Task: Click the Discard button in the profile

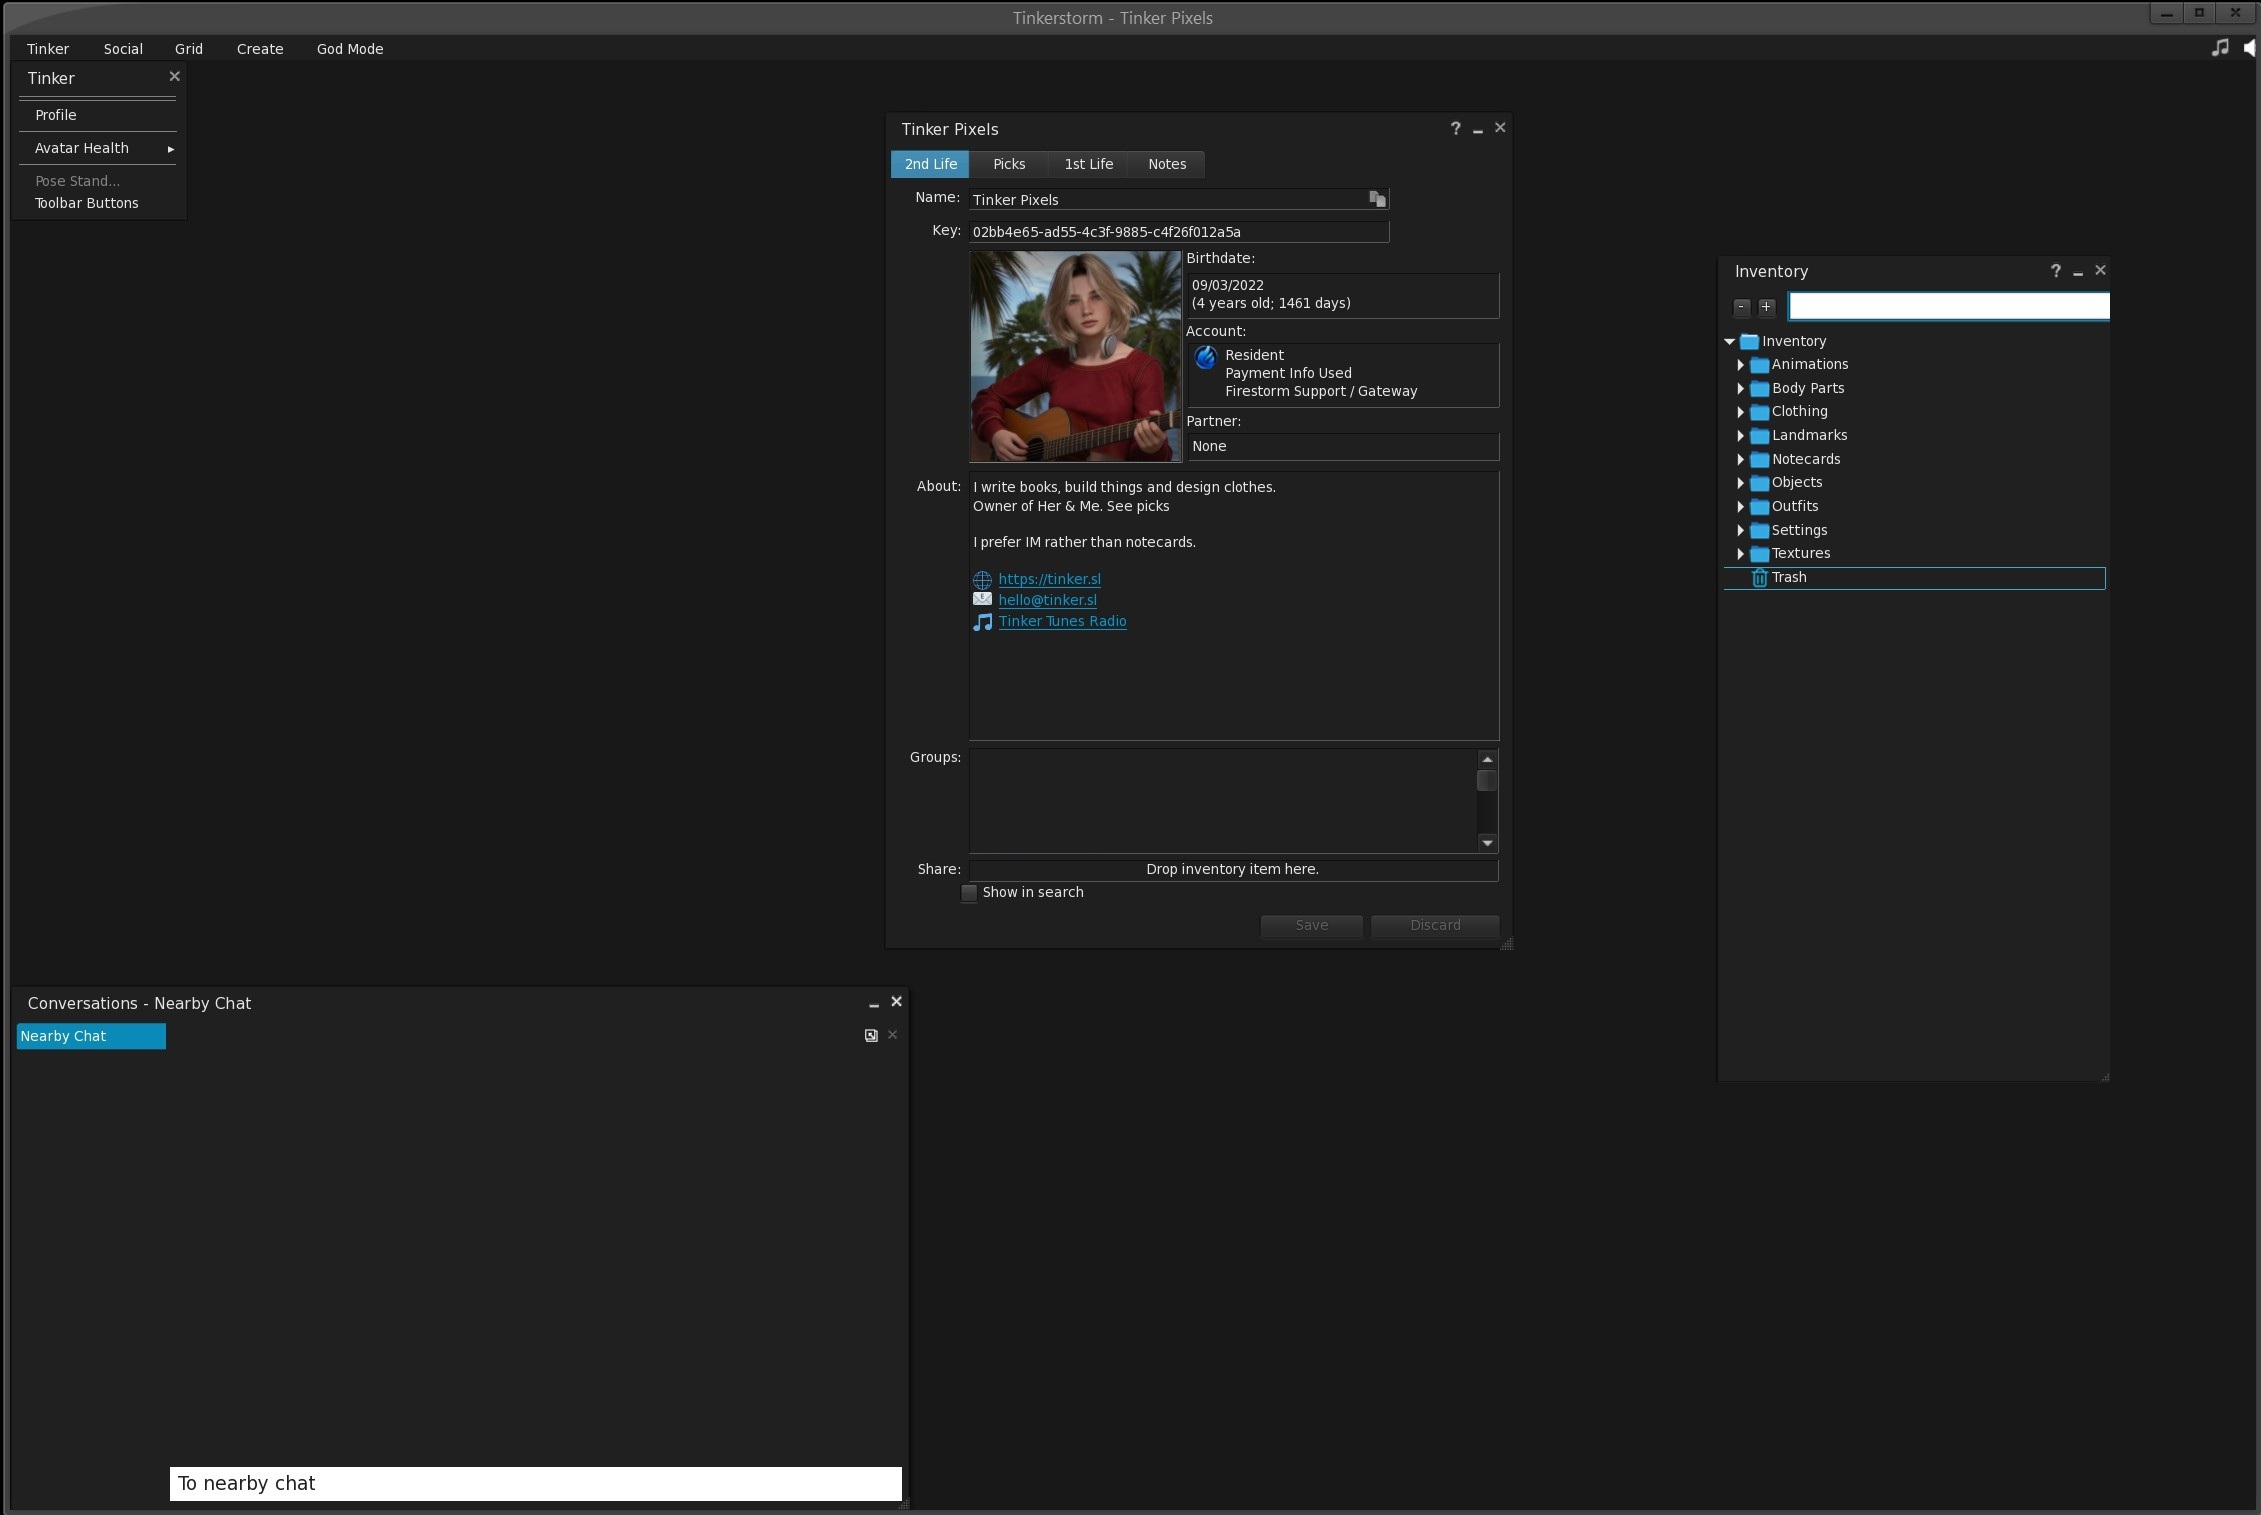Action: point(1435,926)
